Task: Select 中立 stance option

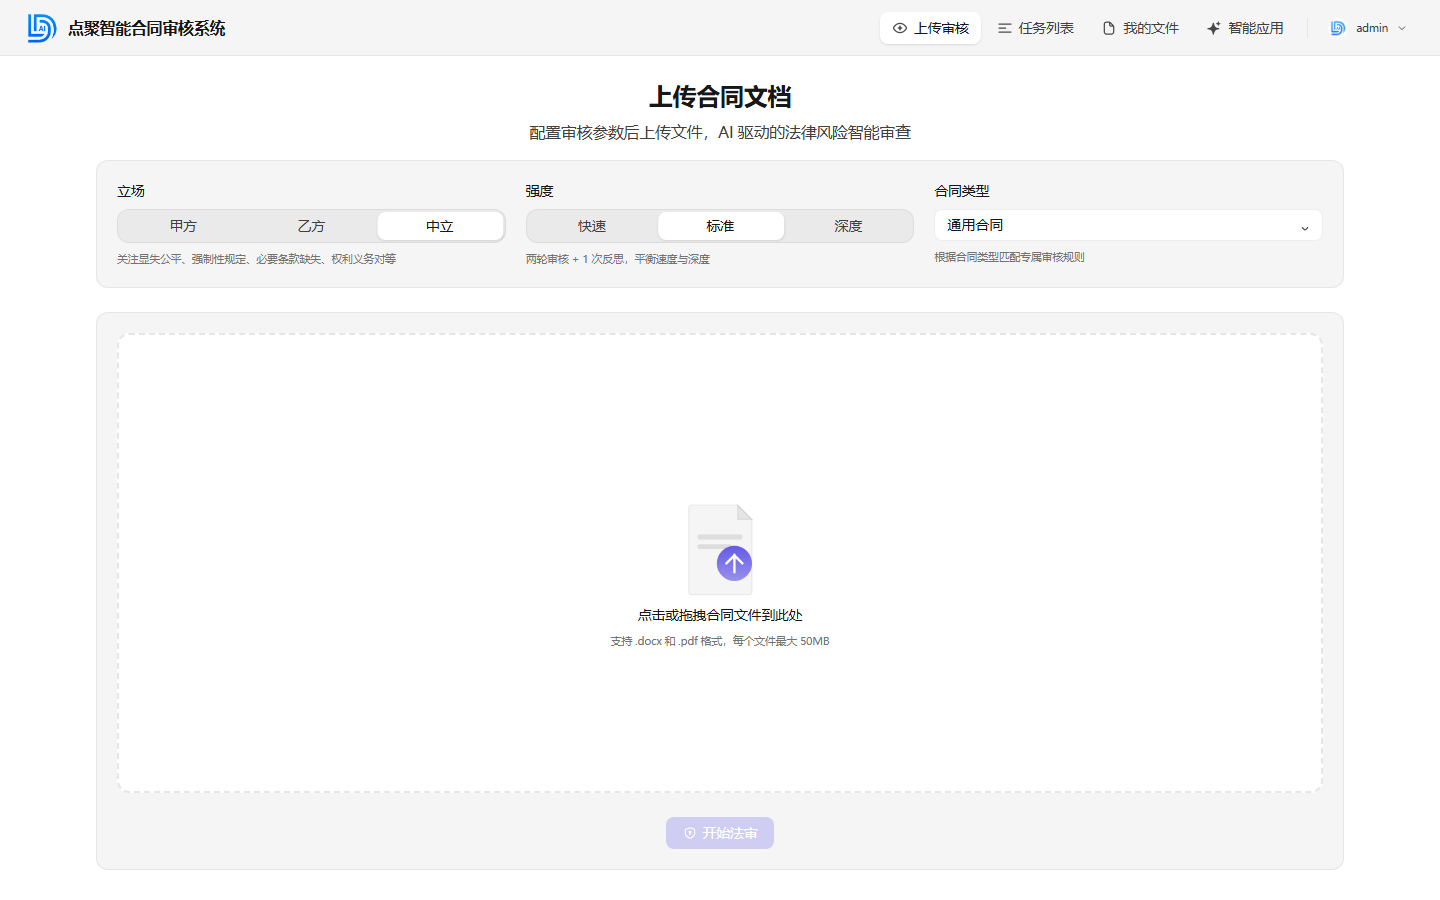Action: (440, 226)
